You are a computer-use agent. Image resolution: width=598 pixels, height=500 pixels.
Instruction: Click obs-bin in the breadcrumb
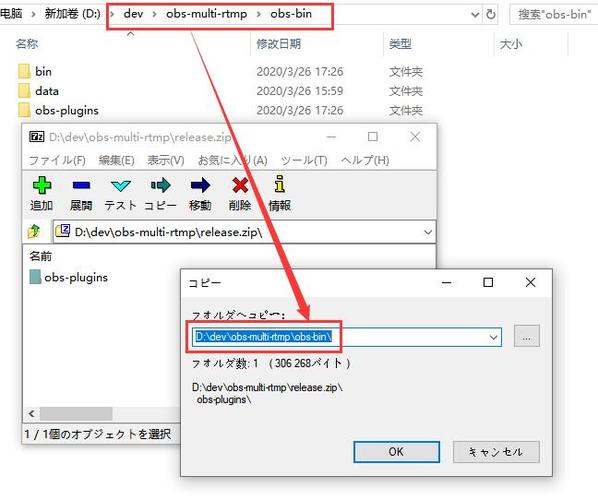pos(291,14)
